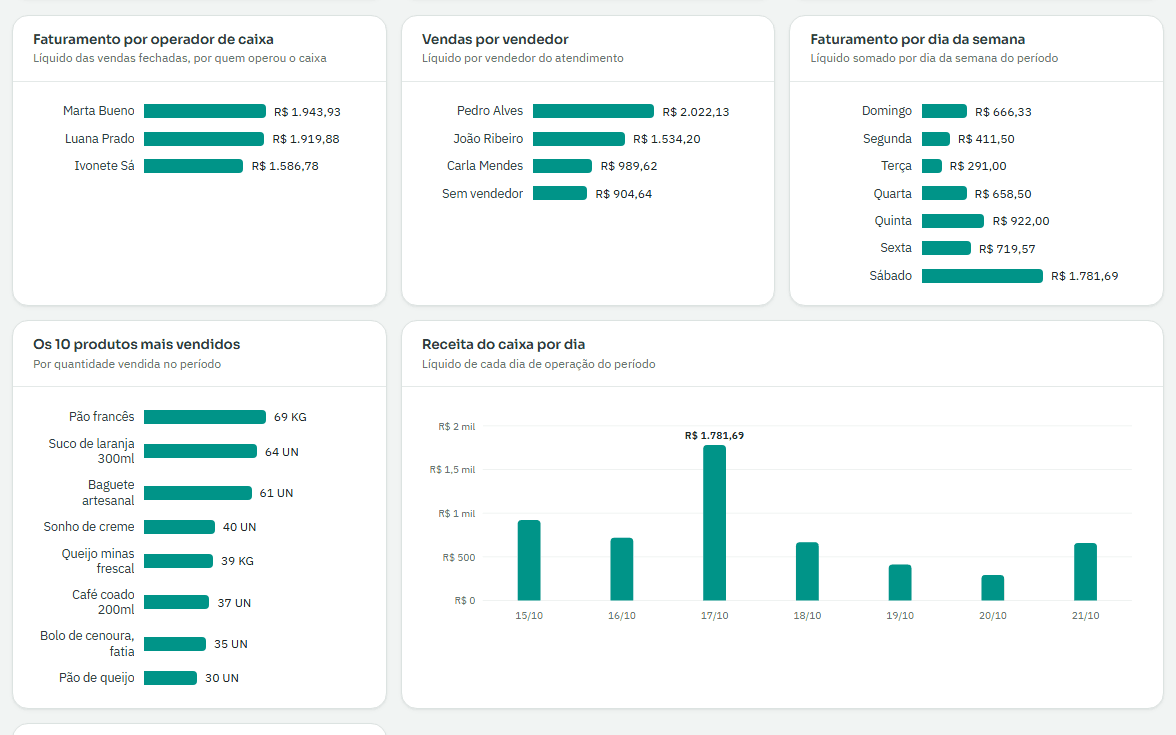Click the Segunda weekday bar
The width and height of the screenshot is (1176, 735).
pyautogui.click(x=936, y=139)
